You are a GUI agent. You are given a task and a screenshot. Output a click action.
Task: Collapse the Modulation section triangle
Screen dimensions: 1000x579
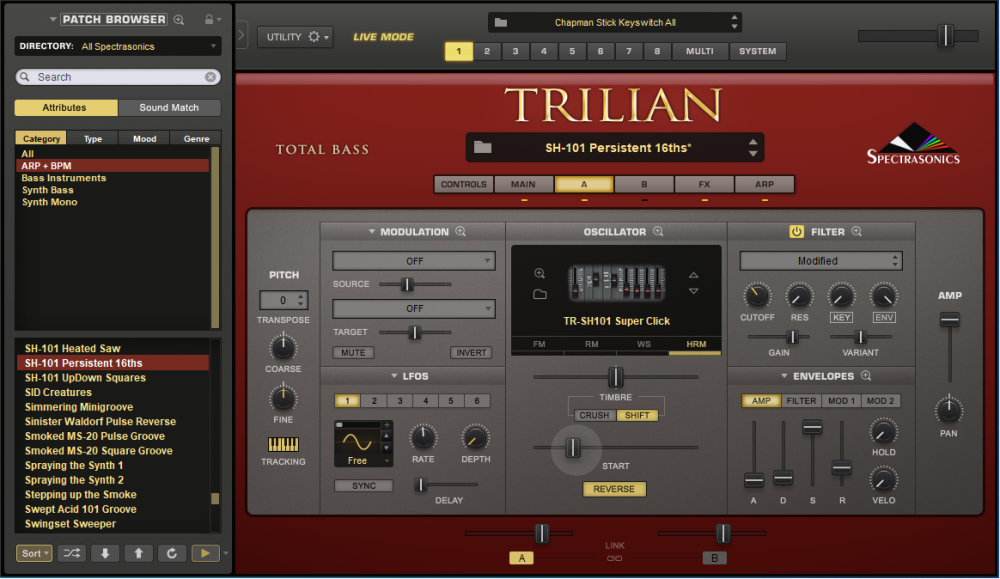[372, 231]
